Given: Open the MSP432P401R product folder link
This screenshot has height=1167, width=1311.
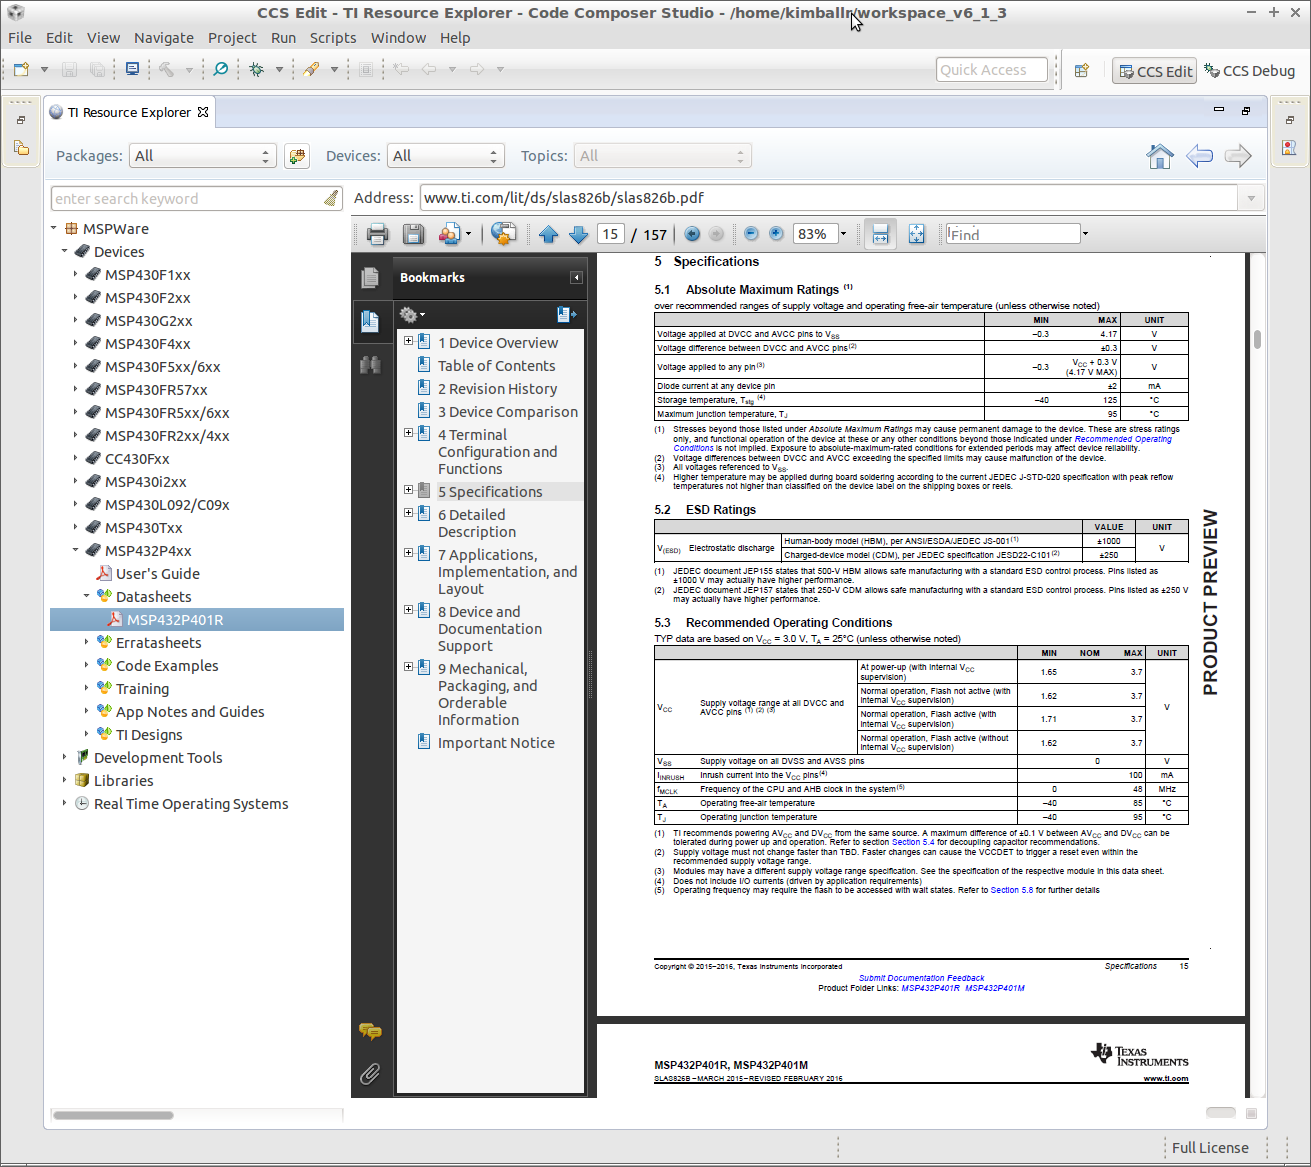Looking at the screenshot, I should pos(930,988).
